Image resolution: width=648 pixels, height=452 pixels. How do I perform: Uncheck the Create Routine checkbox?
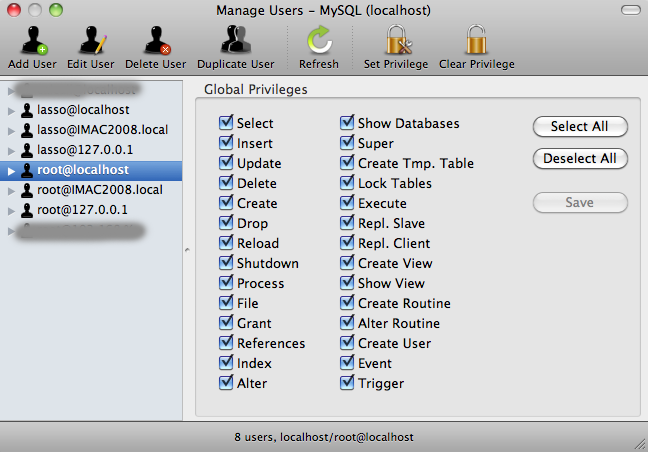coord(347,303)
